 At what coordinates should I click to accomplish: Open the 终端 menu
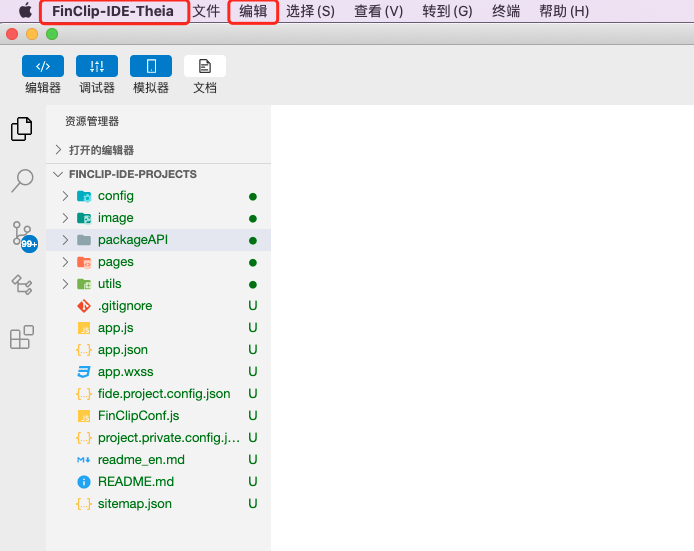pos(506,11)
